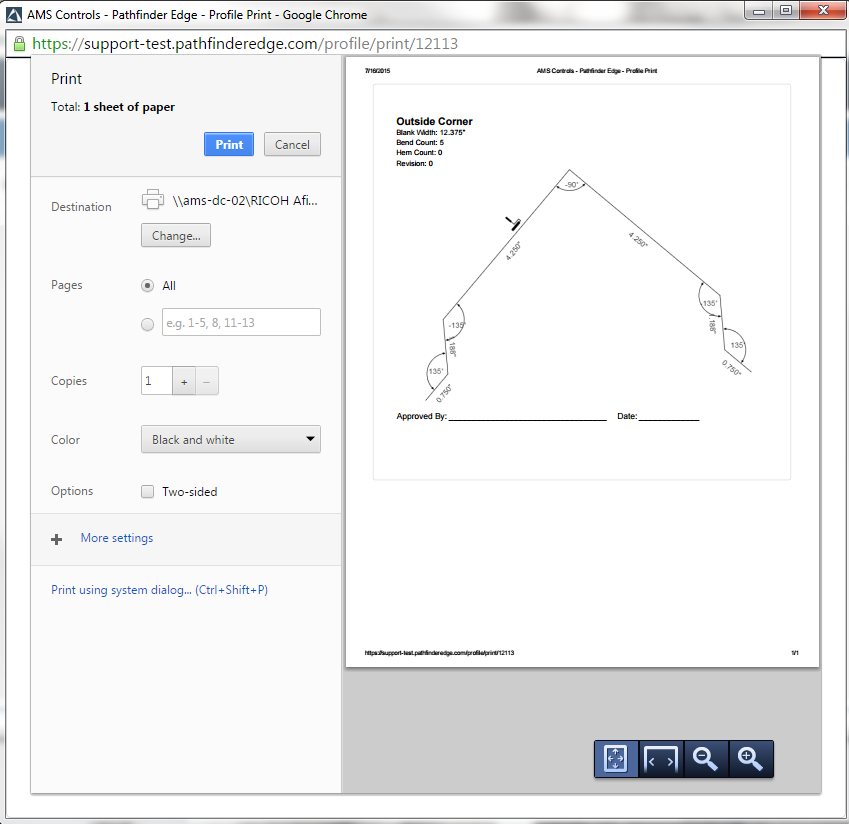
Task: Click the 'Revision: 0' preview text
Action: 414,164
